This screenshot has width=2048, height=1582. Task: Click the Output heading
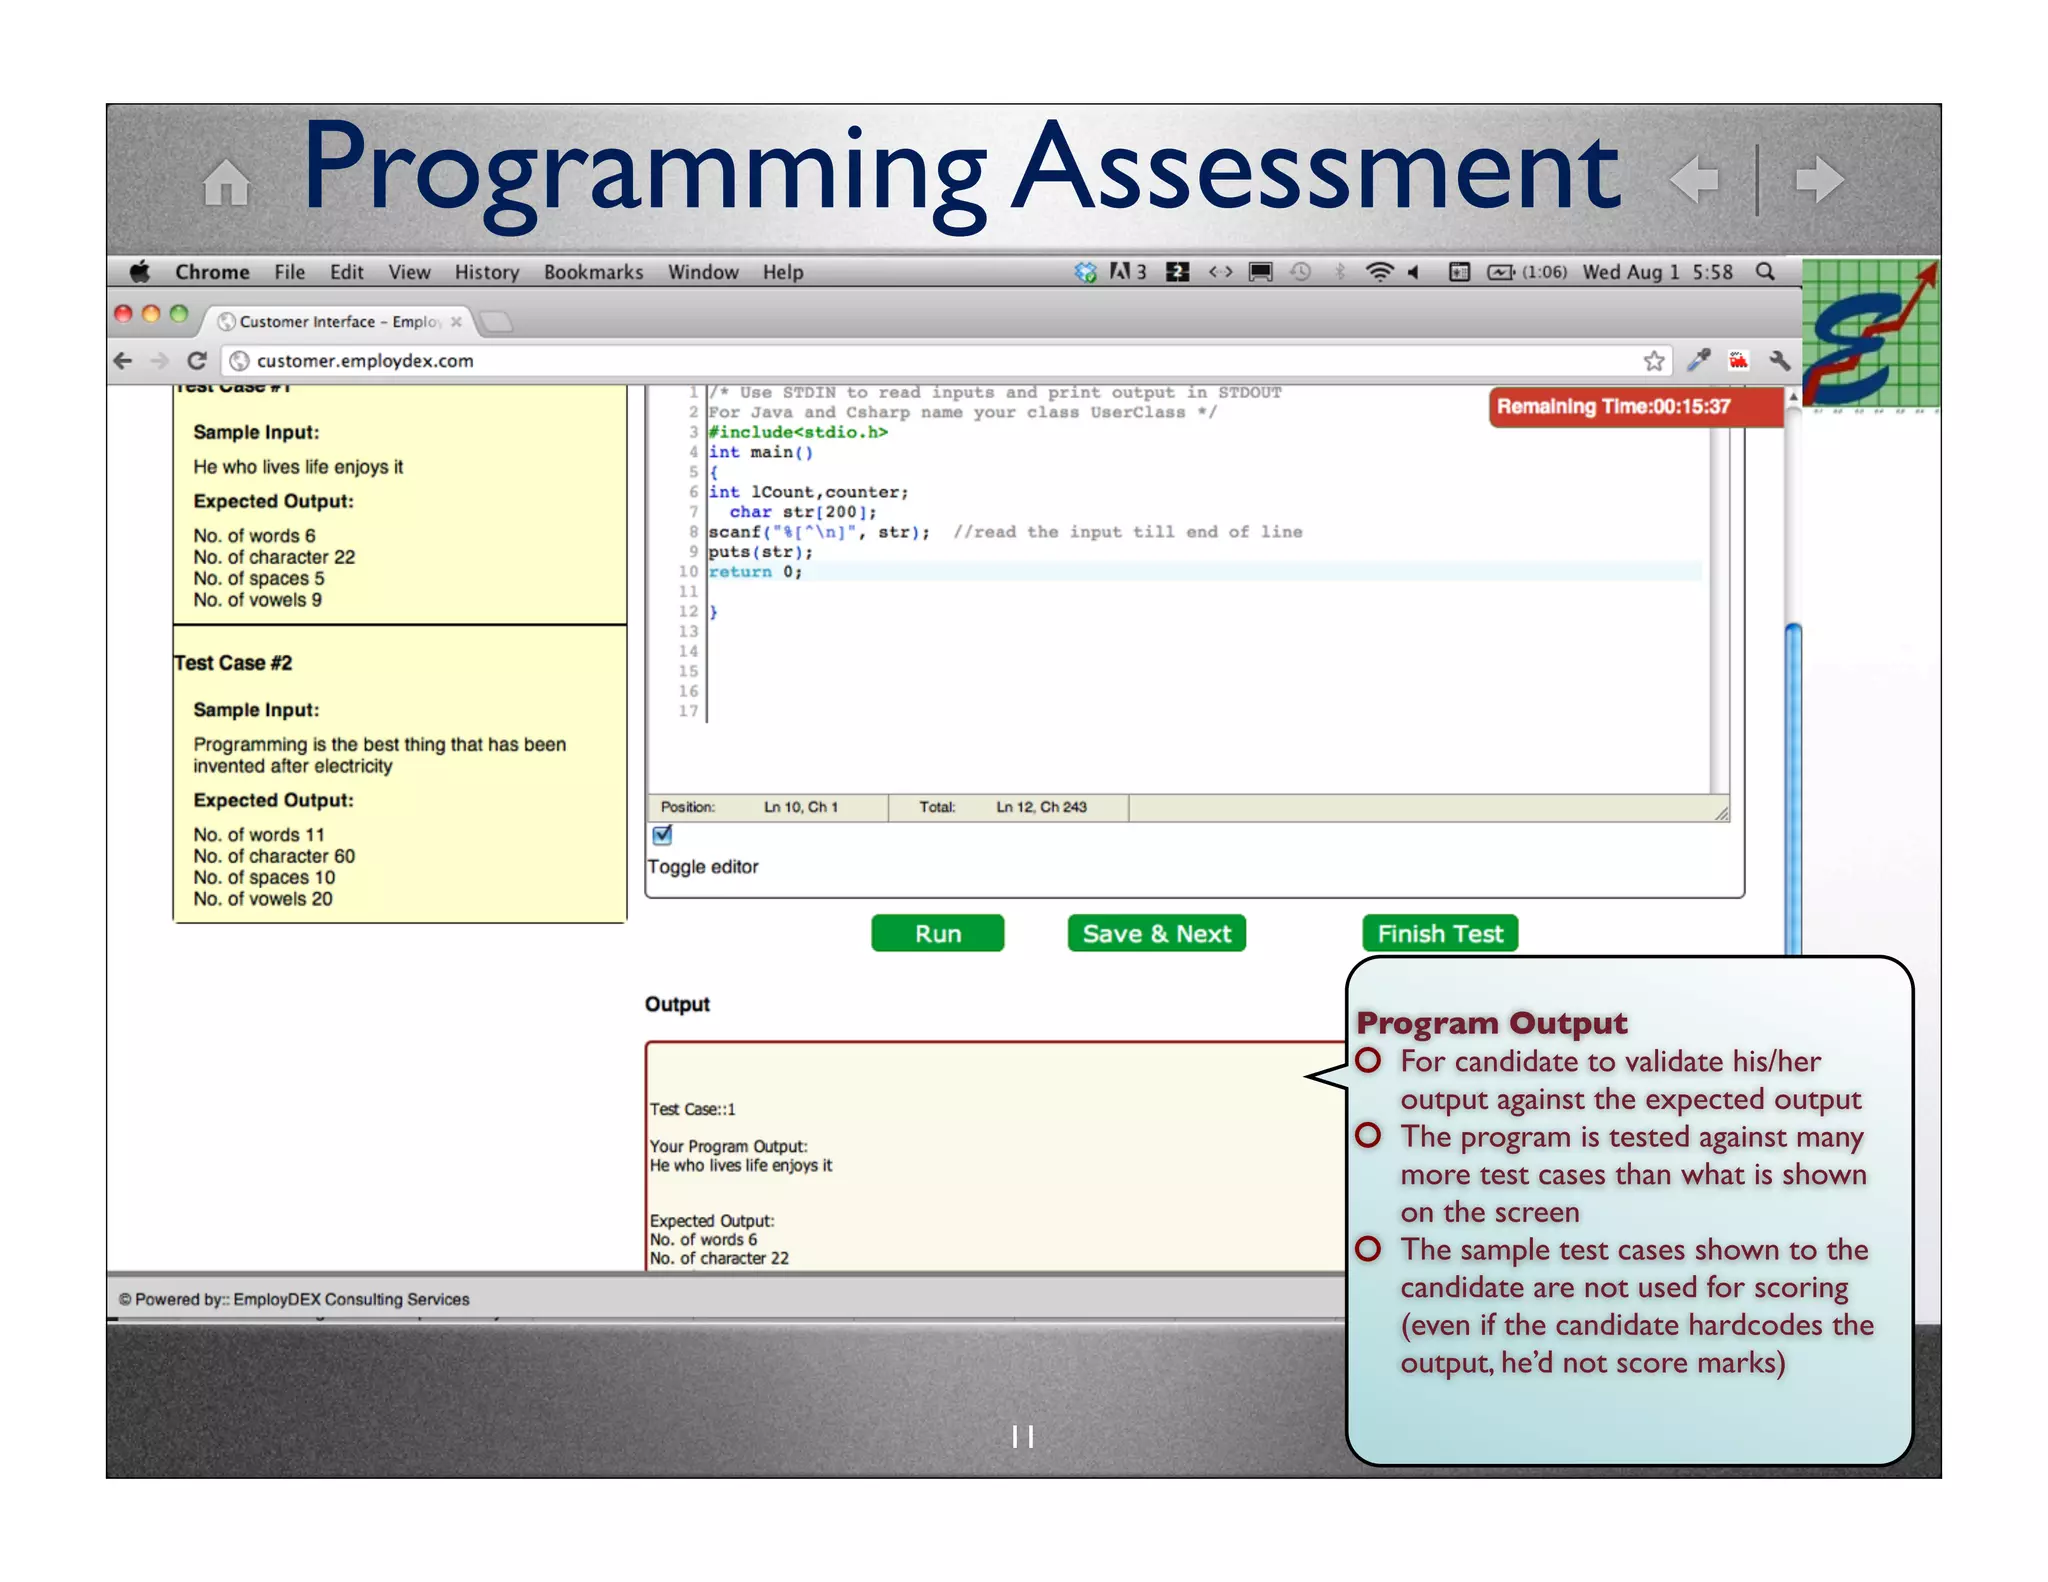point(677,1004)
